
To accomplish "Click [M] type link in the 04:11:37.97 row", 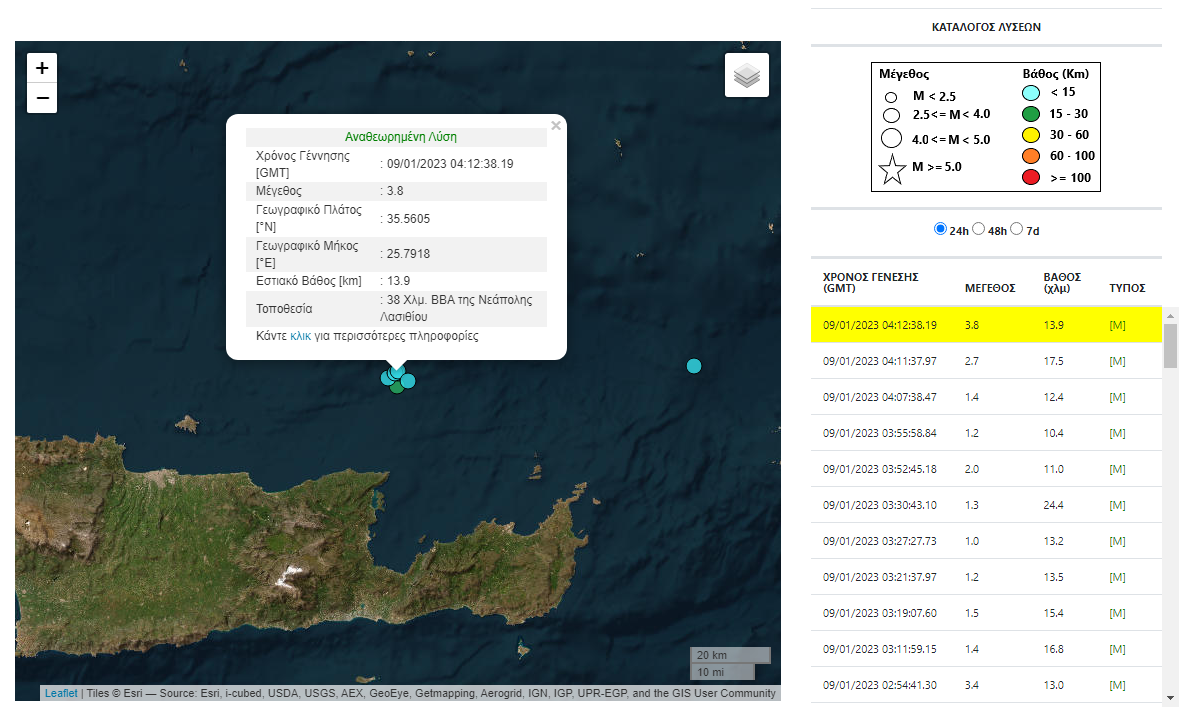I will [1117, 361].
